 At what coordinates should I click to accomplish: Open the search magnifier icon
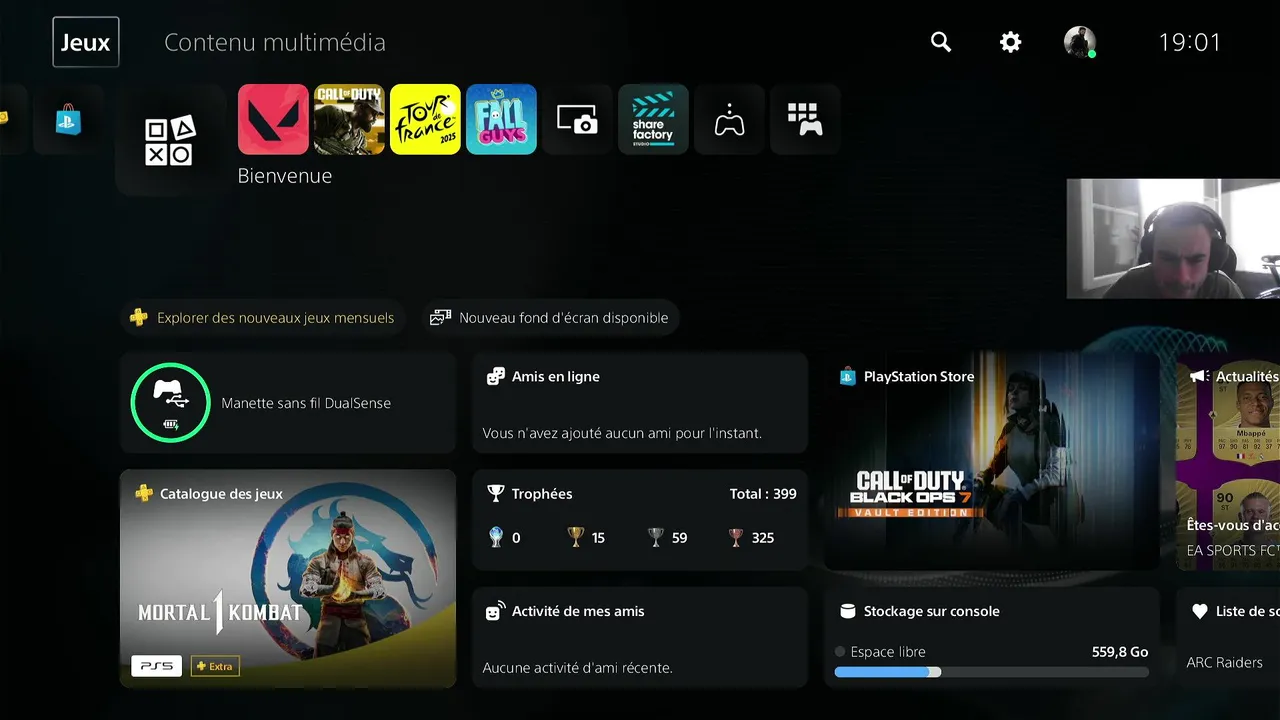tap(941, 42)
